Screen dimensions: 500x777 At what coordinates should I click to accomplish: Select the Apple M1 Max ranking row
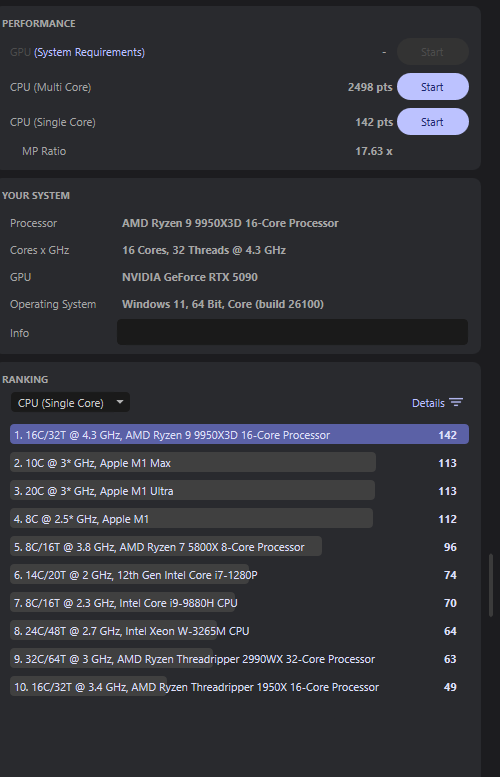[x=239, y=463]
